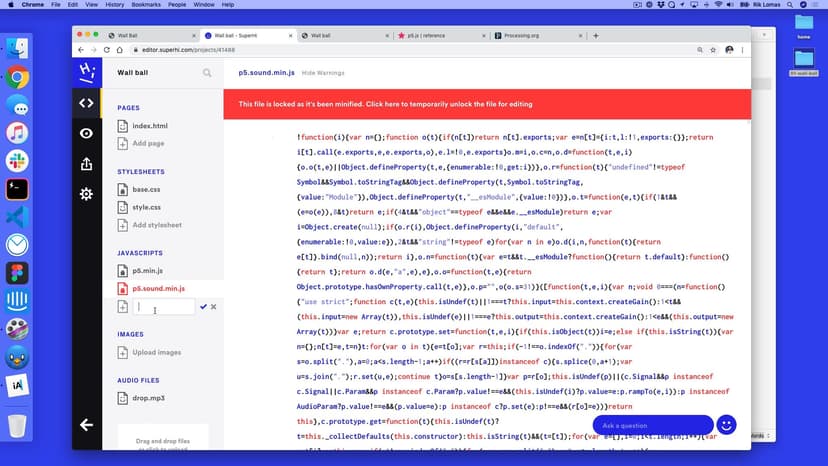The width and height of the screenshot is (828, 466).
Task: Click the red banner to unlock file
Action: [385, 104]
